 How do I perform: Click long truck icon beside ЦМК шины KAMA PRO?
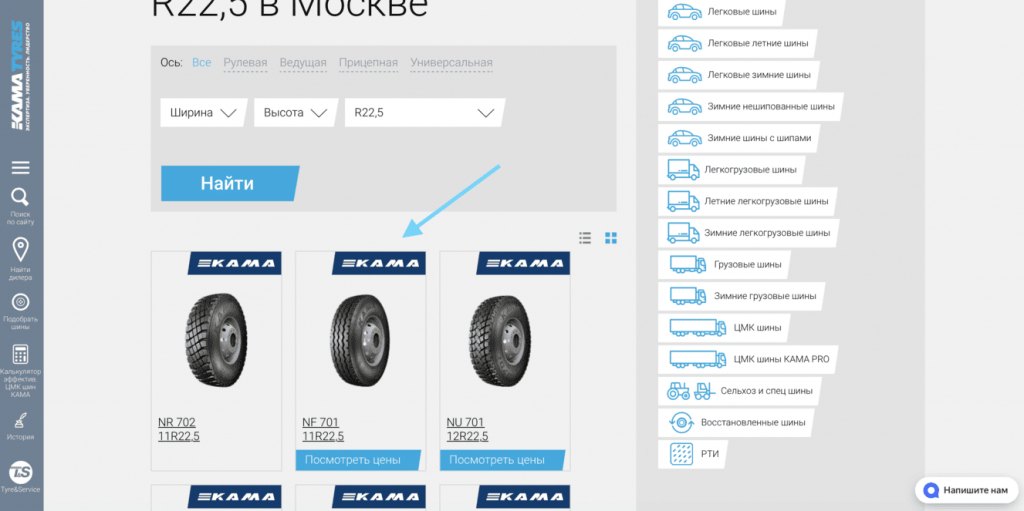[x=697, y=359]
